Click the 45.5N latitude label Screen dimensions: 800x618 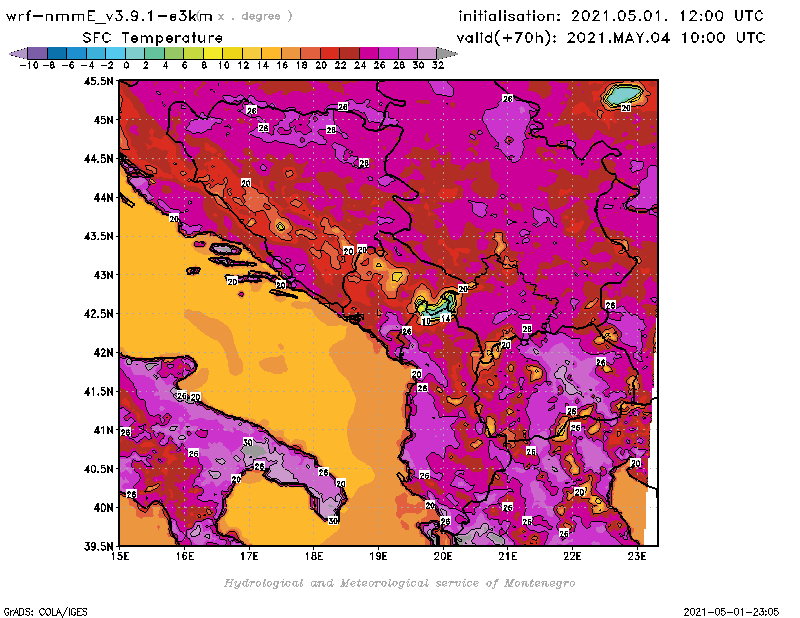point(98,81)
